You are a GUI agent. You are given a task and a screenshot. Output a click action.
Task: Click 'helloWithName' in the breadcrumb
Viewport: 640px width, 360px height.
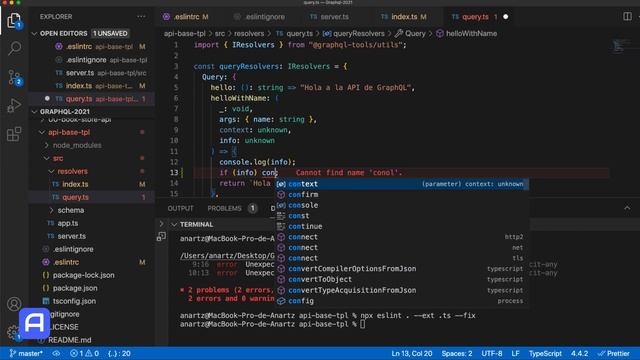point(471,34)
